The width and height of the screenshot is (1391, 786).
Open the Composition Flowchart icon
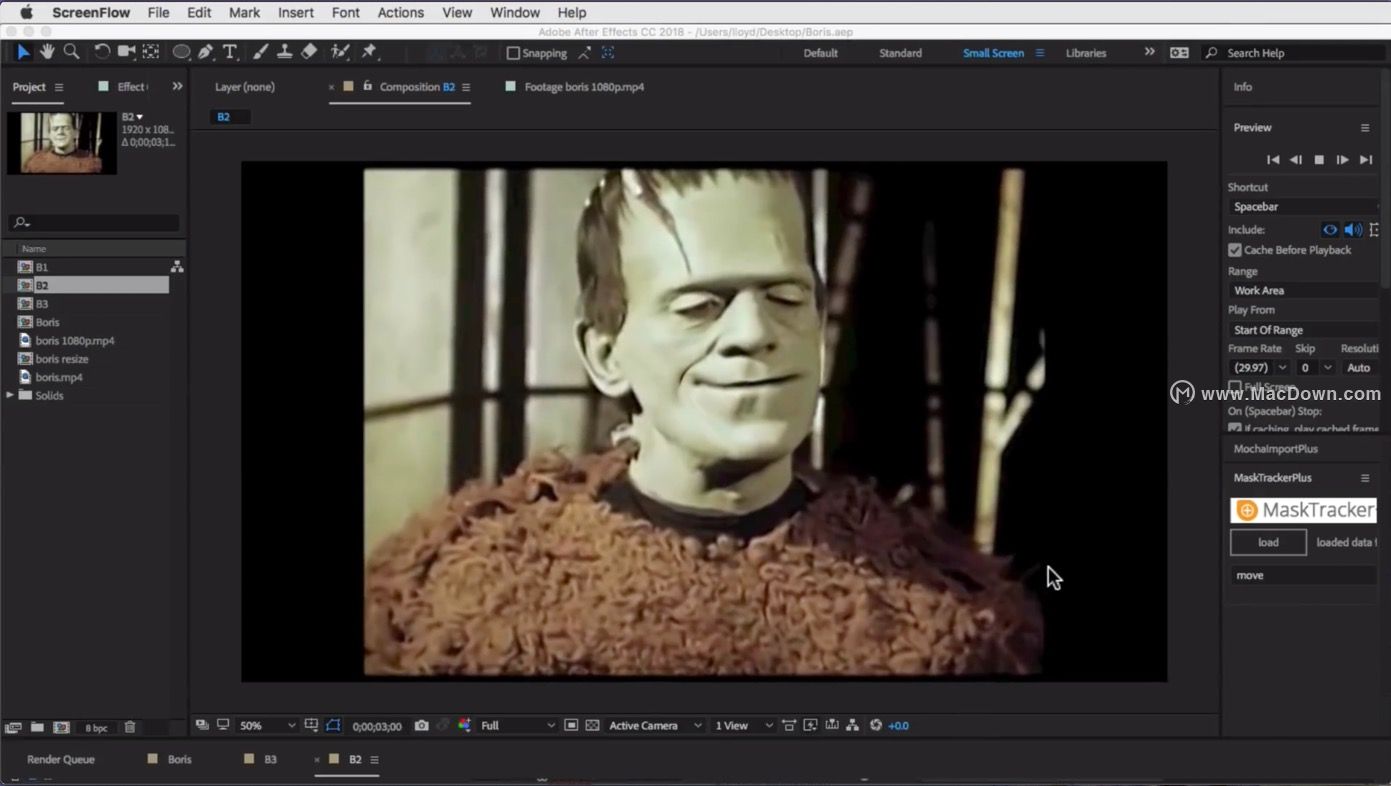point(852,725)
